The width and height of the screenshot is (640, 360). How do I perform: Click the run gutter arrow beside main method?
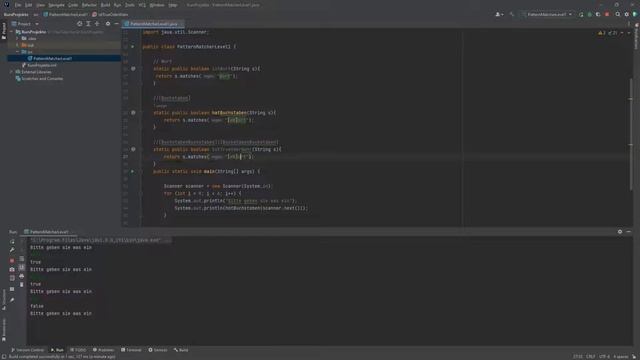(132, 171)
